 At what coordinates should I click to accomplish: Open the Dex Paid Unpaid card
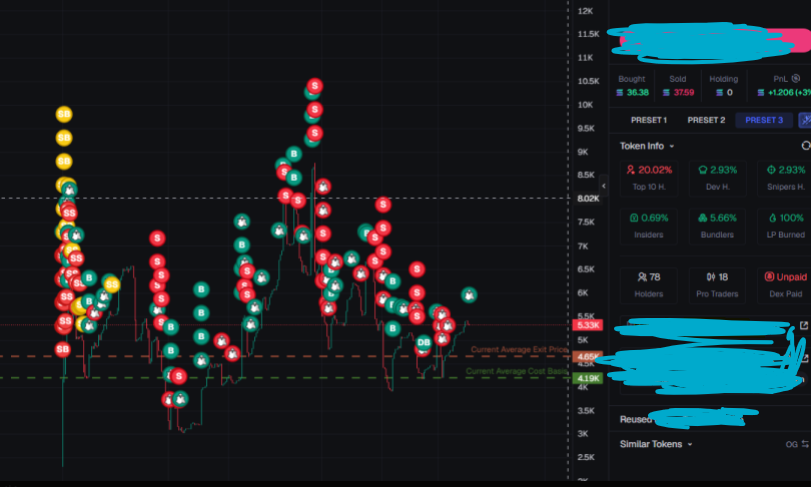click(x=784, y=285)
